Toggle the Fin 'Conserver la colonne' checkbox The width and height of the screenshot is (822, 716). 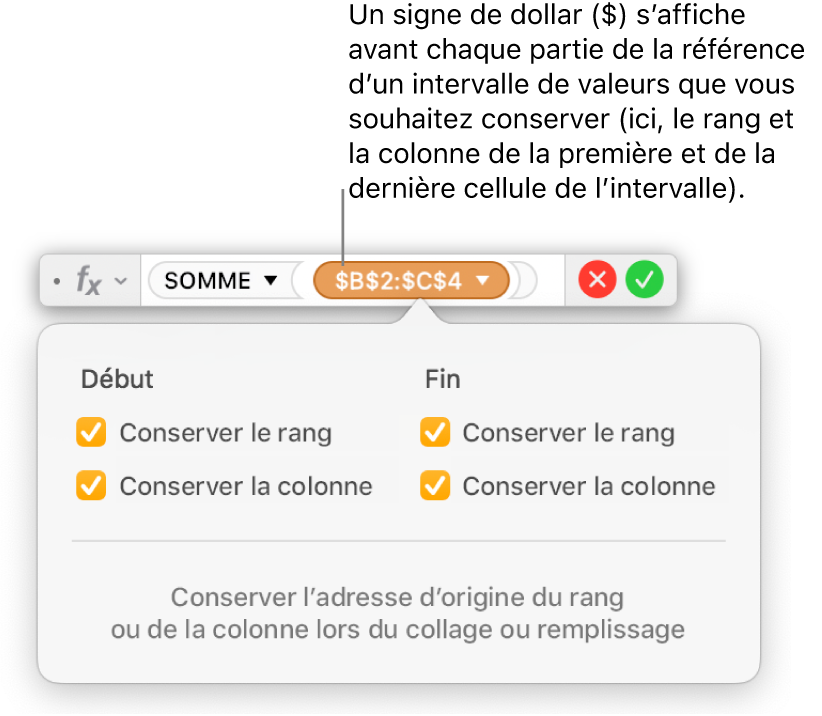(x=434, y=486)
